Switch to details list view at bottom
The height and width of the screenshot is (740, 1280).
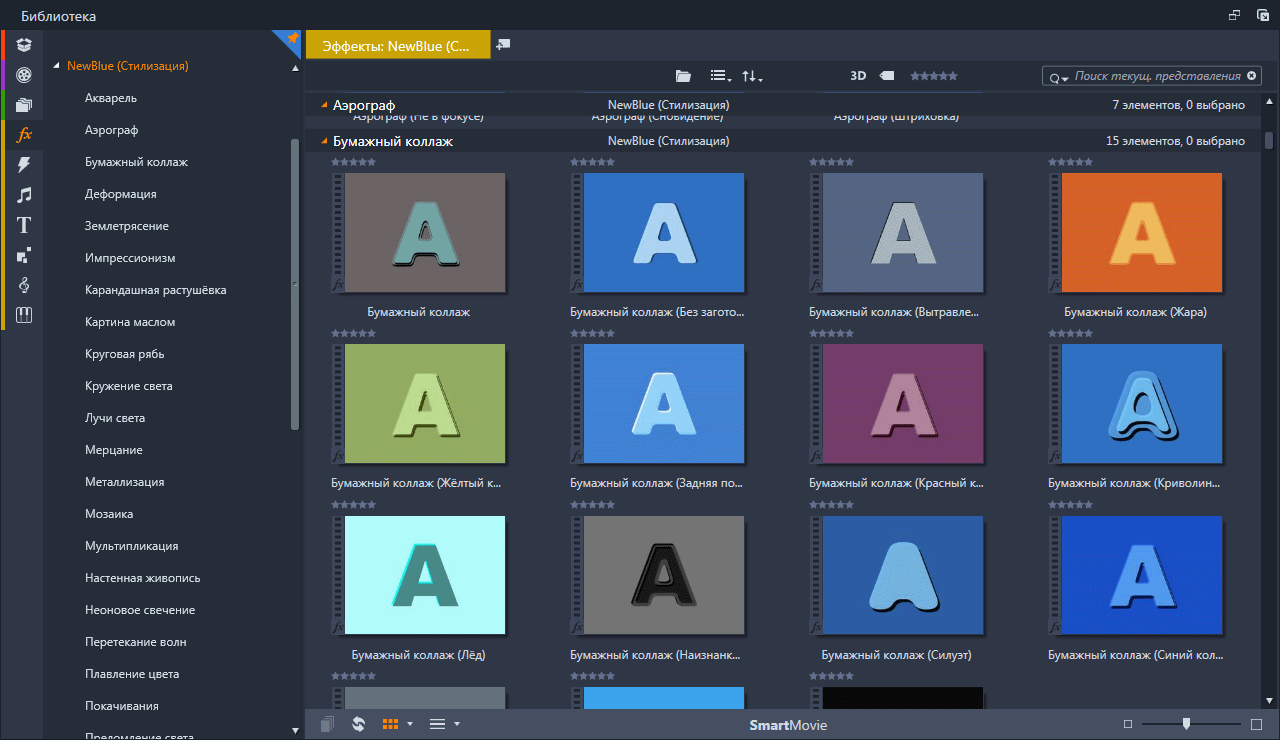[437, 724]
